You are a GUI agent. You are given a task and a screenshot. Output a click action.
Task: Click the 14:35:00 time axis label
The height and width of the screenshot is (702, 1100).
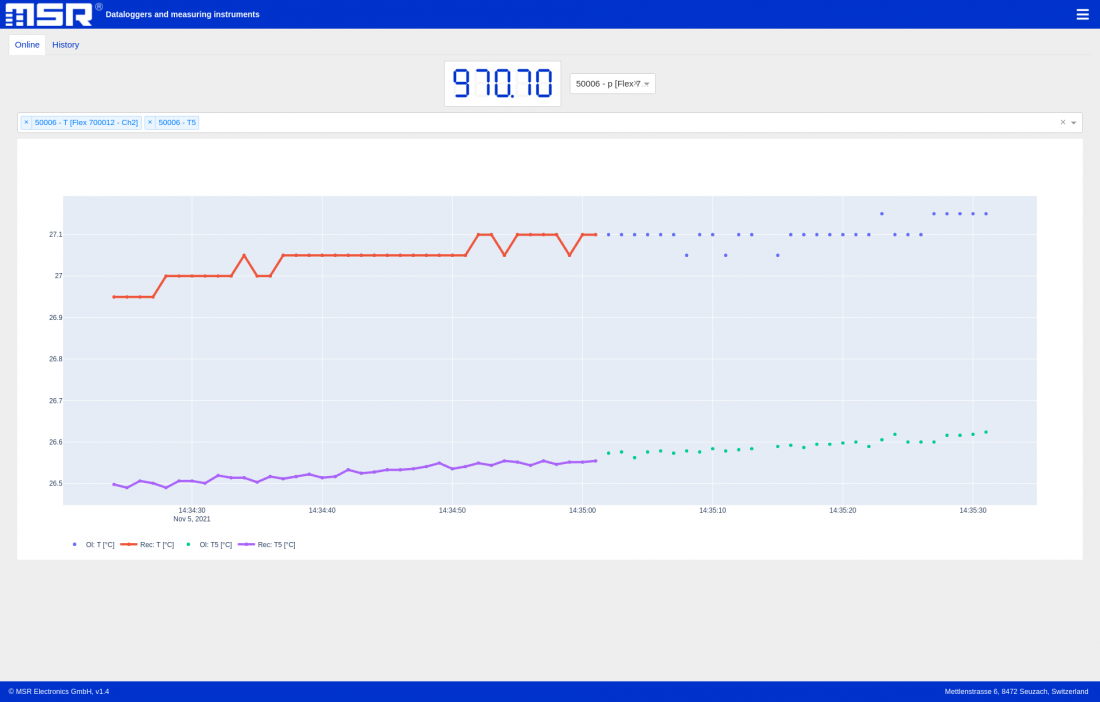582,510
